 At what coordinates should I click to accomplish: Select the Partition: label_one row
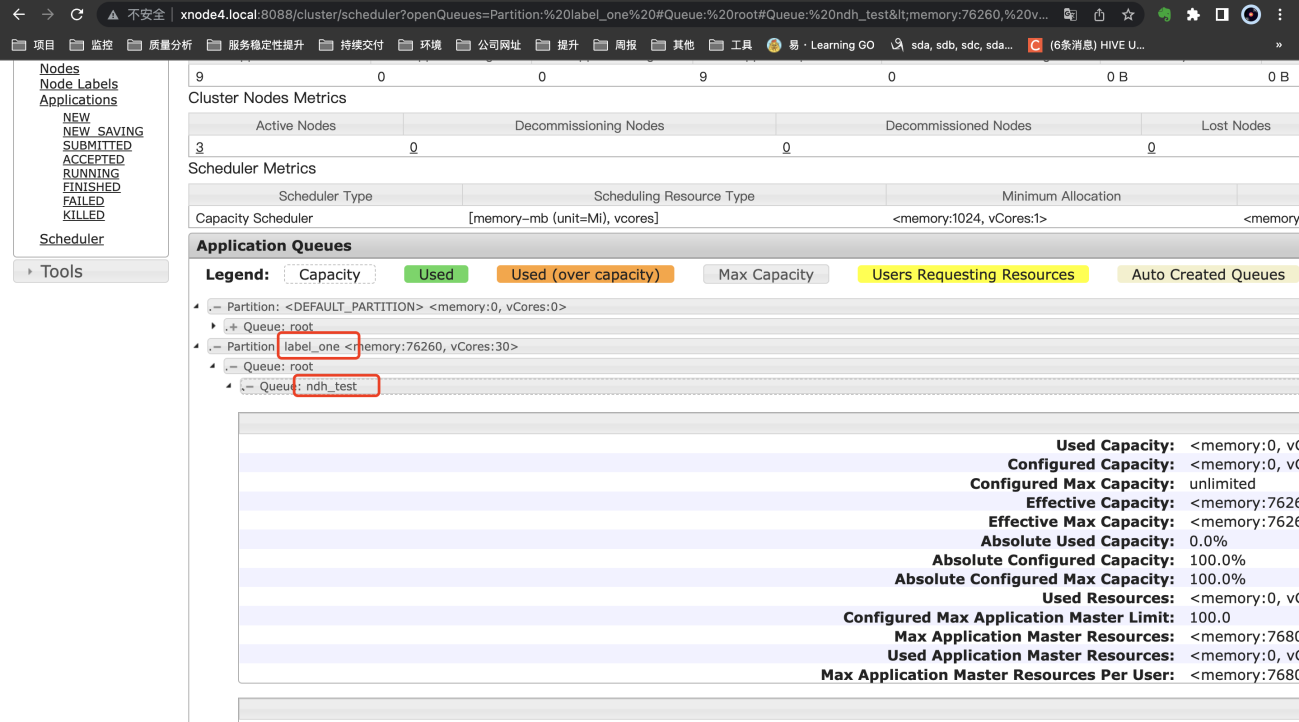point(752,346)
